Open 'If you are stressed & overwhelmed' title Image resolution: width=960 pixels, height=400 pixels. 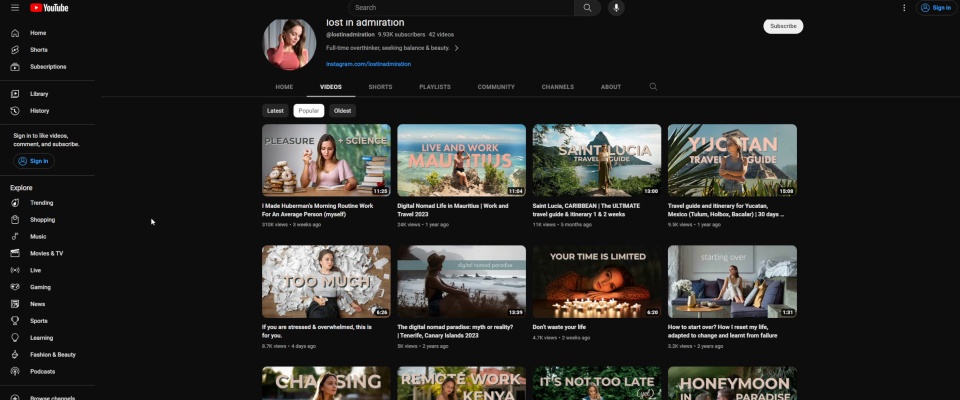tap(317, 331)
